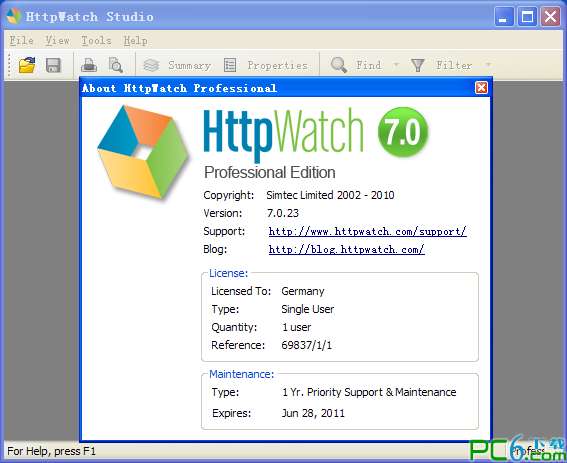Open Print Preview magnifier icon

tap(116, 65)
